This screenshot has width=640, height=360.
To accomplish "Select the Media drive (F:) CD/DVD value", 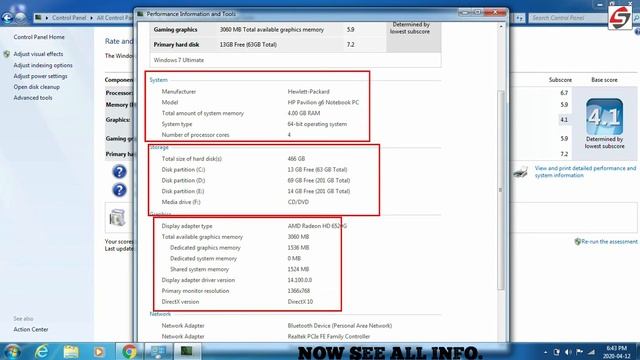I will click(x=298, y=202).
